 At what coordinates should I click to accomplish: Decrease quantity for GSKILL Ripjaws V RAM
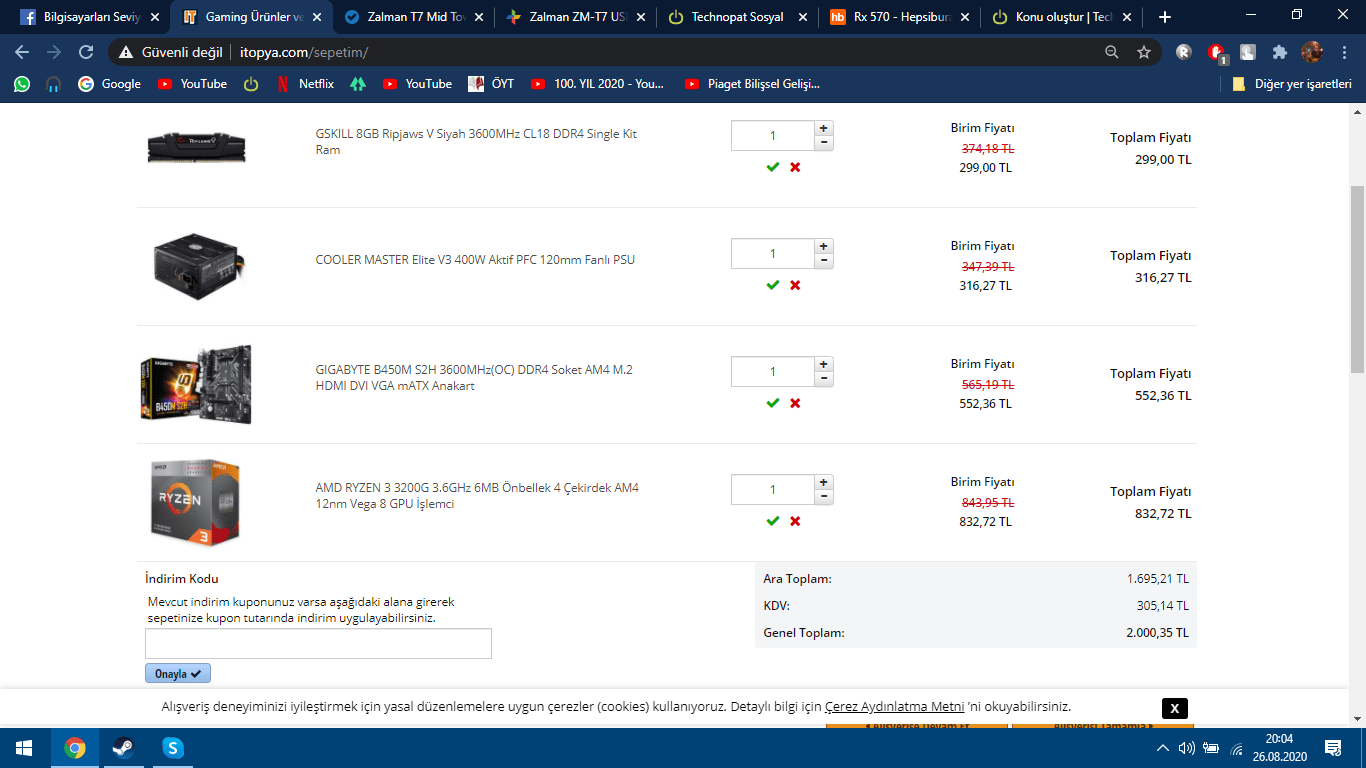click(823, 143)
